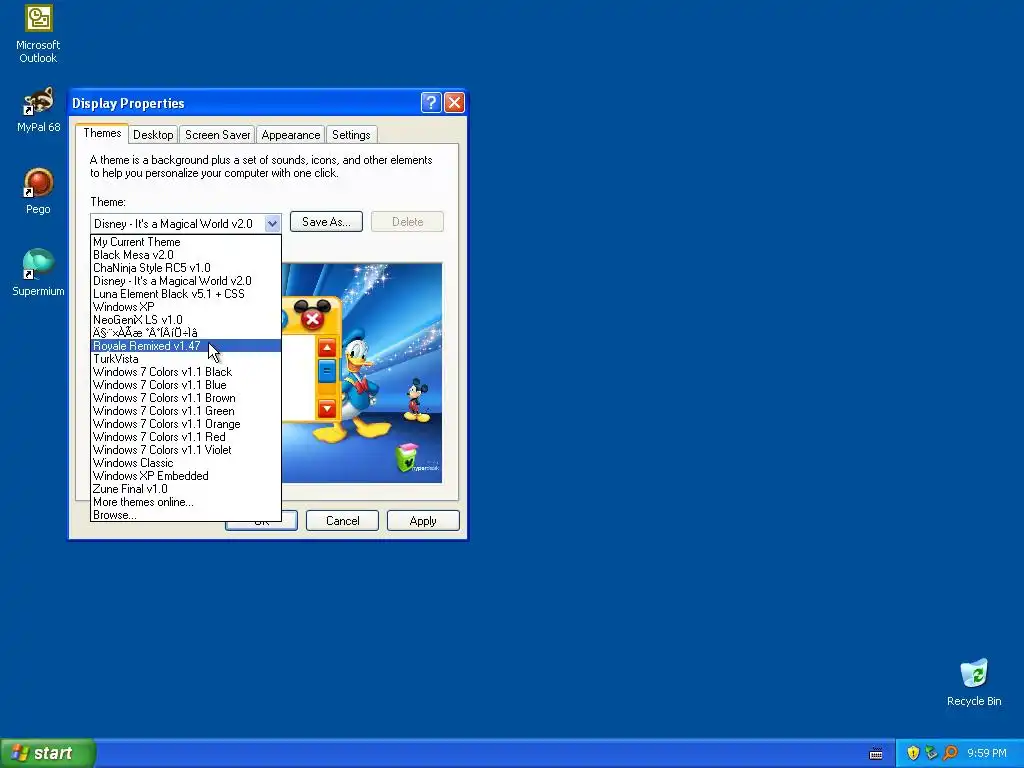Choose the TurkVista theme
Viewport: 1024px width, 768px height.
185,359
